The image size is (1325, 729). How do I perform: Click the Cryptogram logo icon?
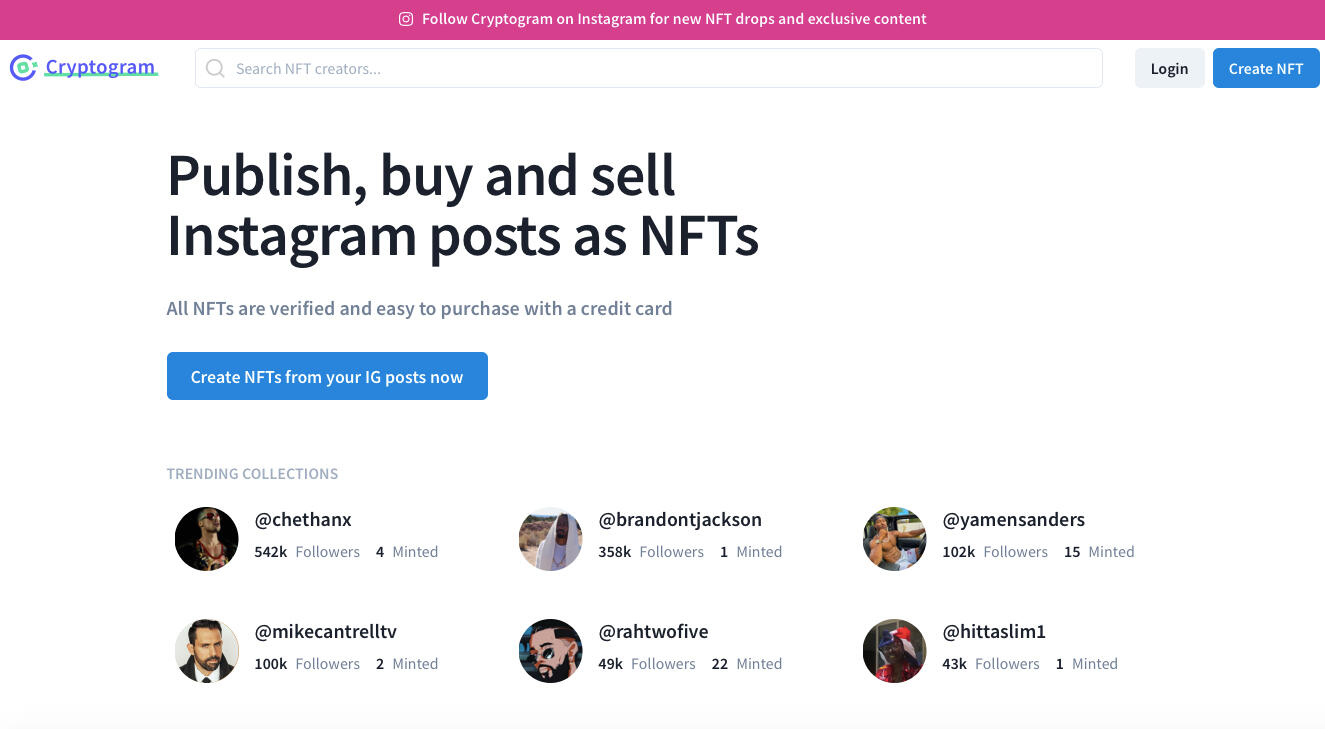point(23,68)
